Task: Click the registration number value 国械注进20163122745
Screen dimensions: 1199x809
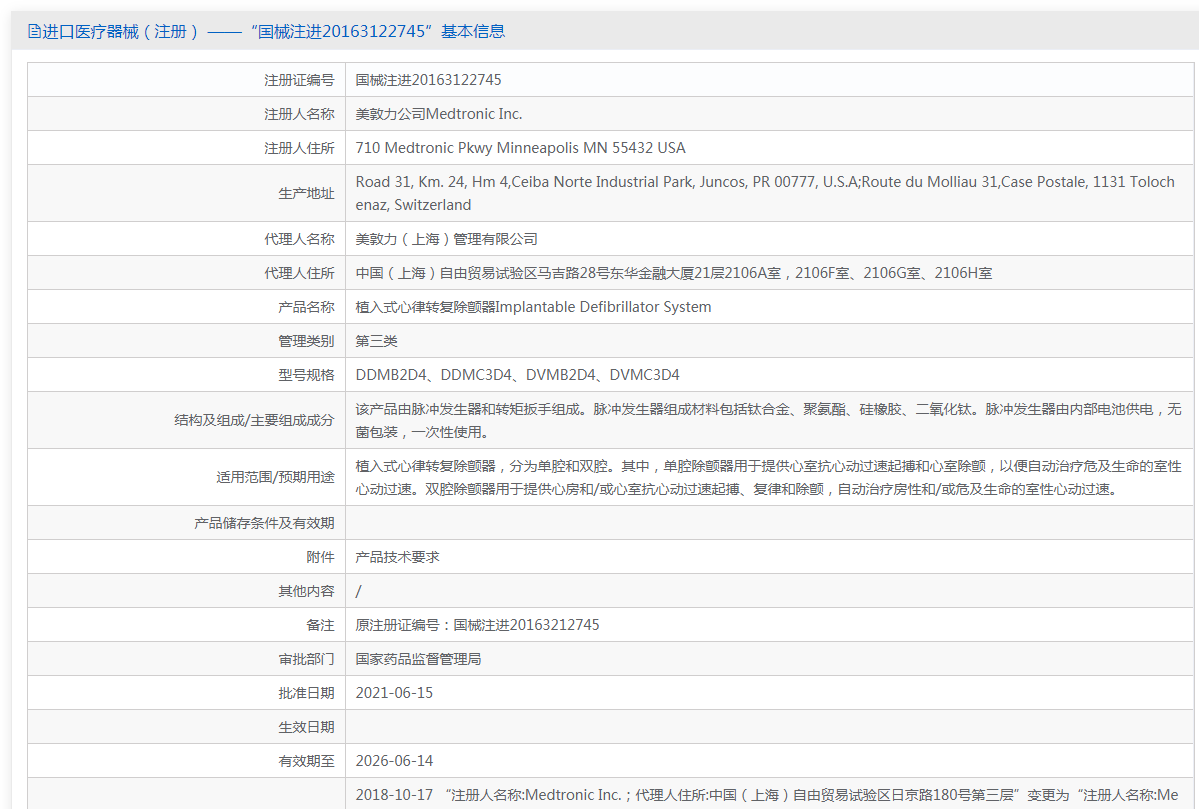Action: (x=428, y=80)
